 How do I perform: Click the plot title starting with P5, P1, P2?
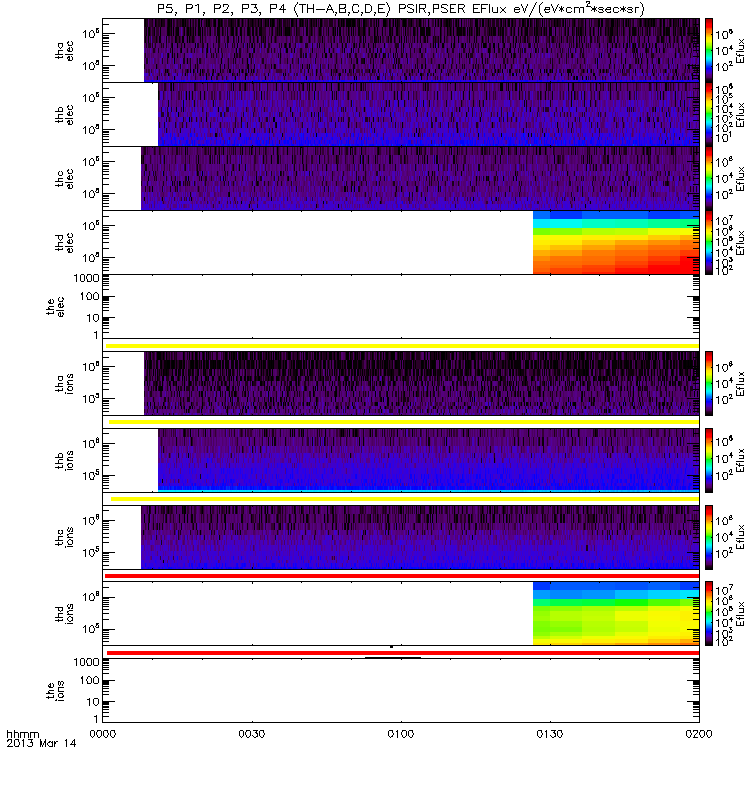(x=401, y=9)
